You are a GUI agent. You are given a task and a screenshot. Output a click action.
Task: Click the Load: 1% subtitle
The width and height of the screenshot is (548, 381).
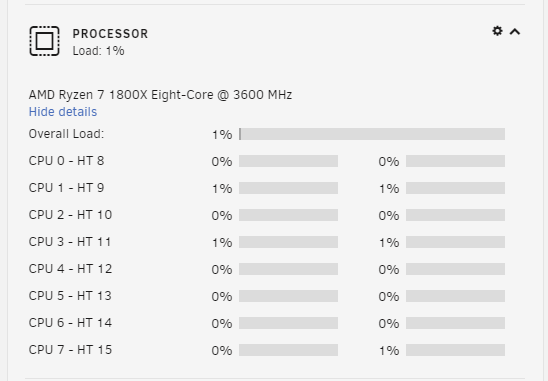click(x=99, y=51)
